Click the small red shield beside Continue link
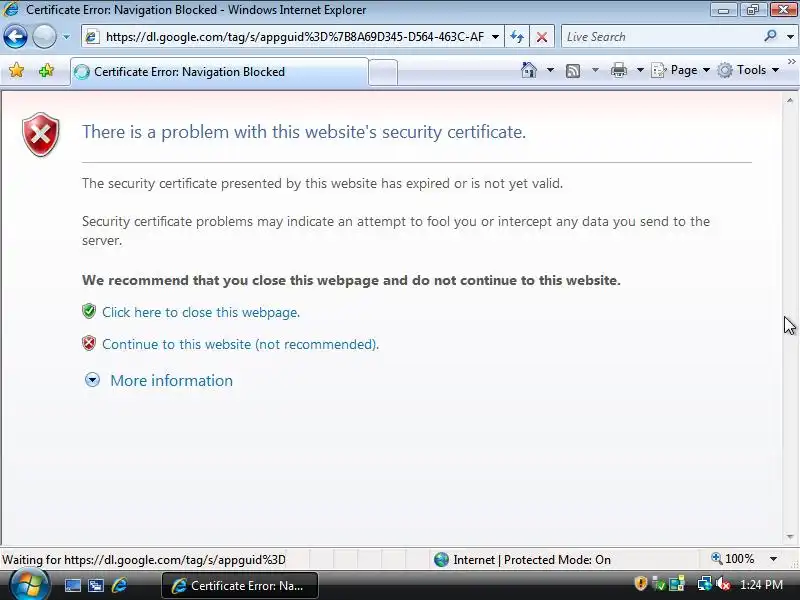This screenshot has width=800, height=600. coord(89,343)
